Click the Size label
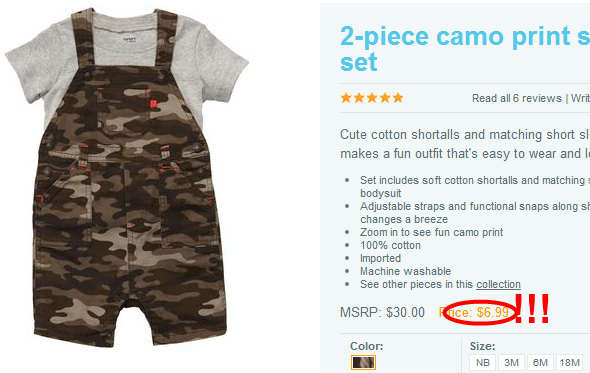Image resolution: width=590 pixels, height=373 pixels. pyautogui.click(x=482, y=346)
